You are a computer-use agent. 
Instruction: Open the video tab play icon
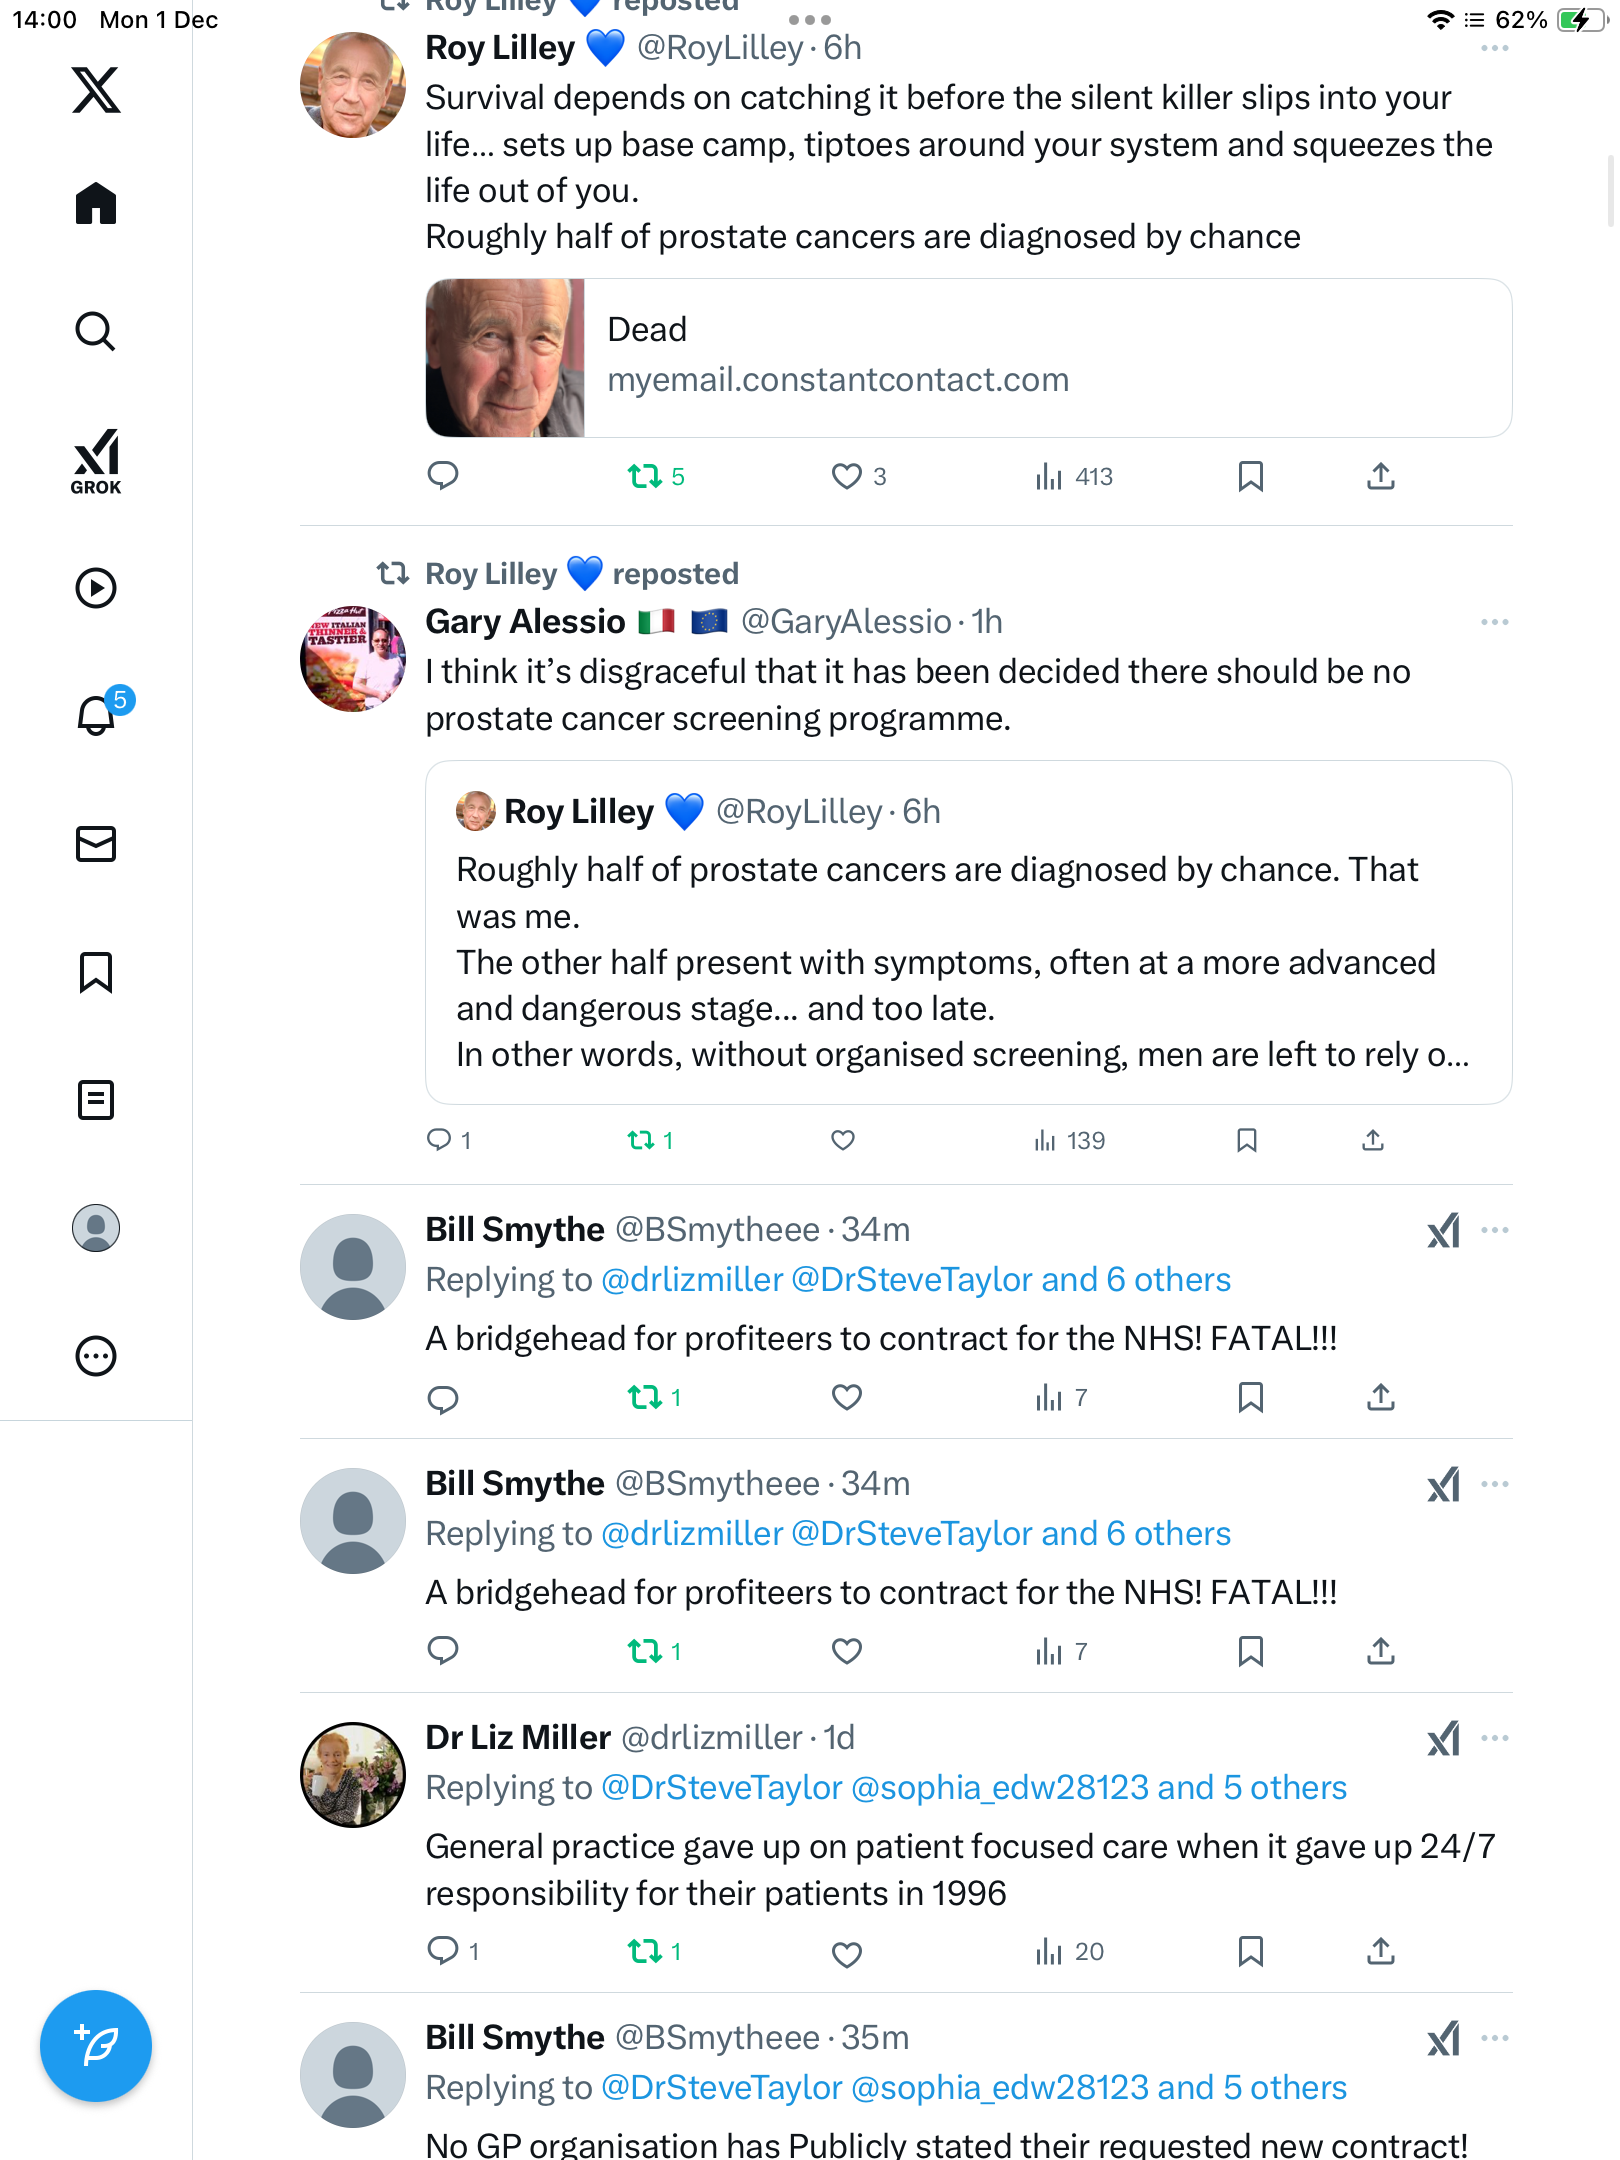(x=96, y=588)
